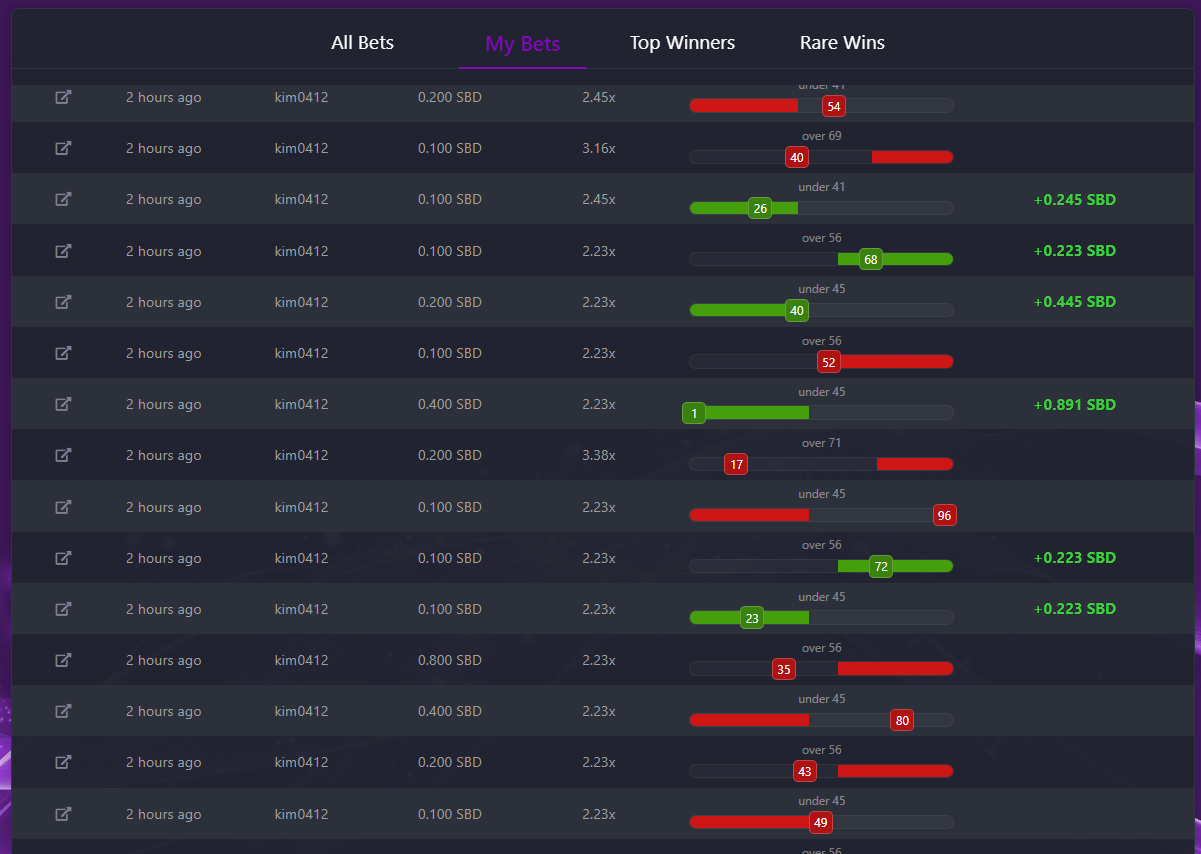This screenshot has height=854, width=1201.
Task: Click 2.23x multiplier in roll 49 row
Action: [598, 814]
